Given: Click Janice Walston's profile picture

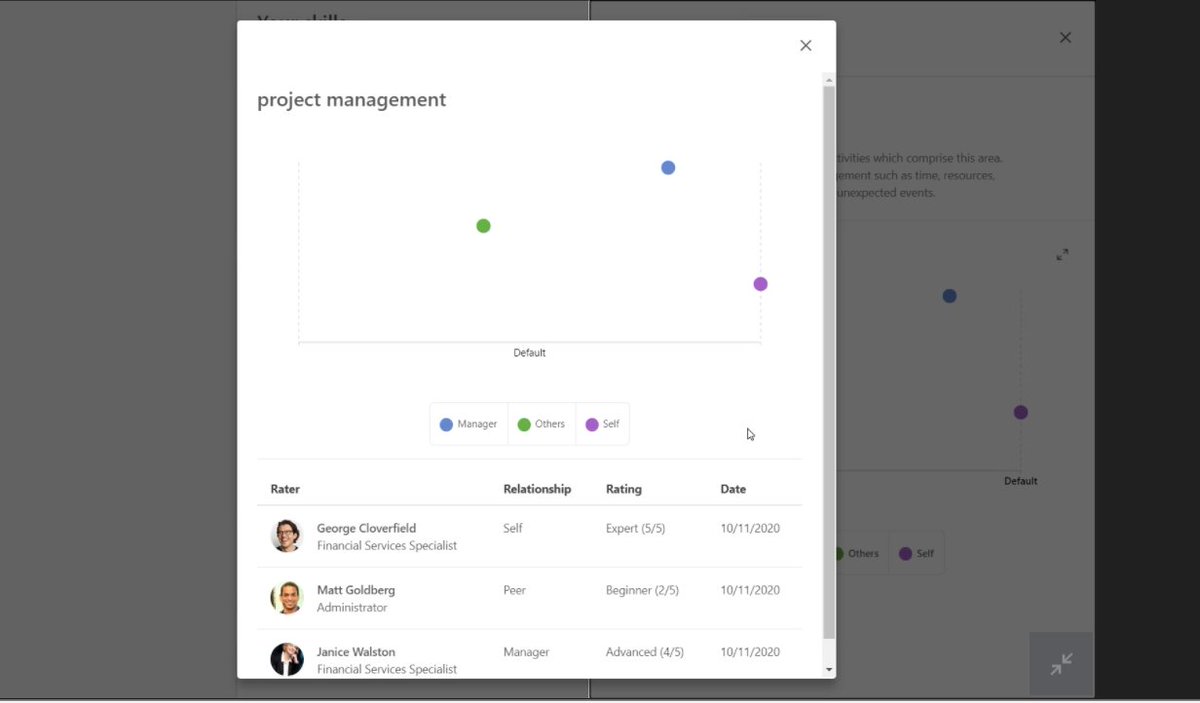Looking at the screenshot, I should click(287, 659).
